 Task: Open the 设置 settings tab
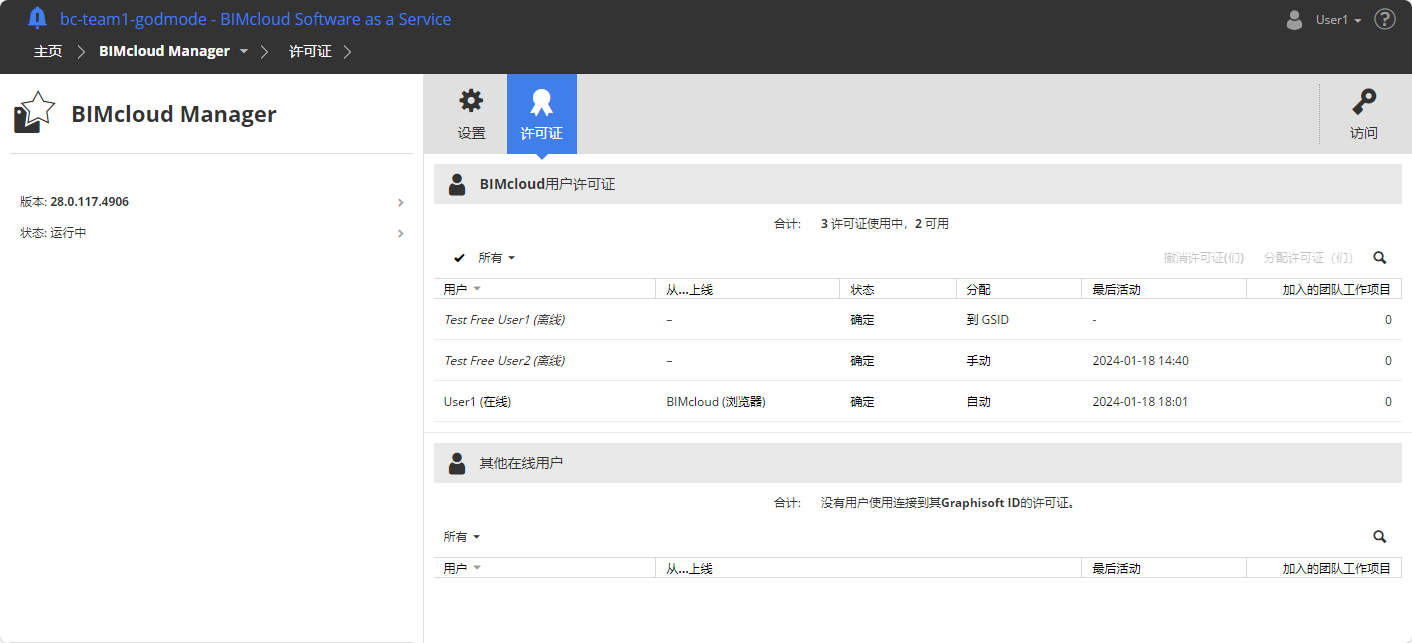[471, 114]
